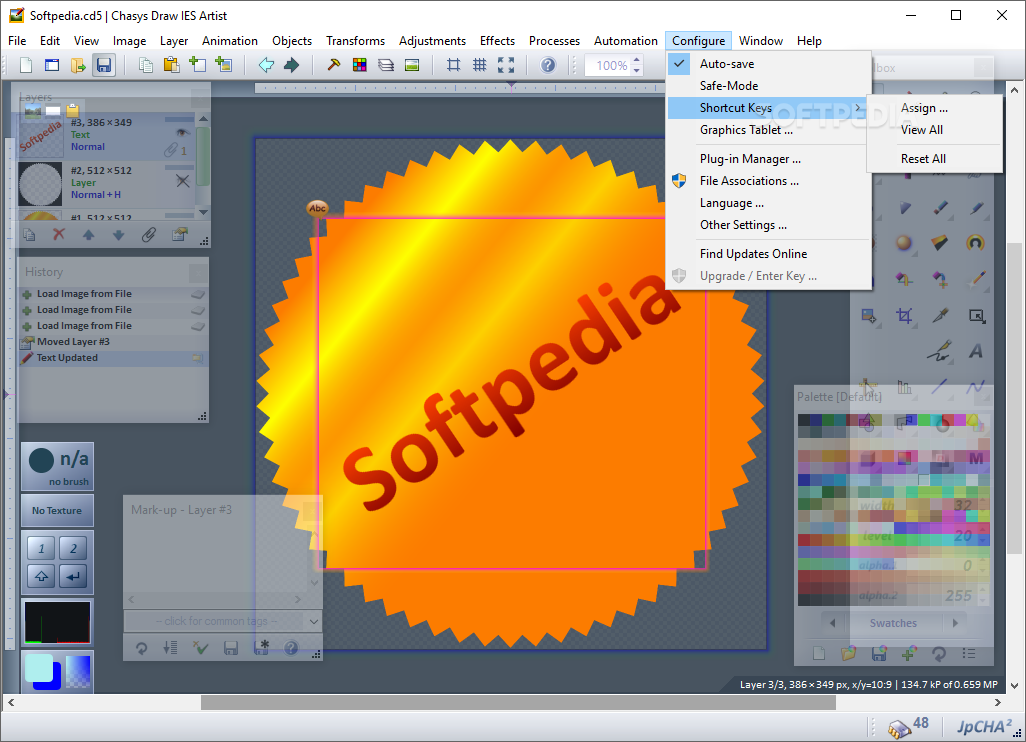
Task: Click the fullscreen arrows toolbar icon
Action: point(506,65)
